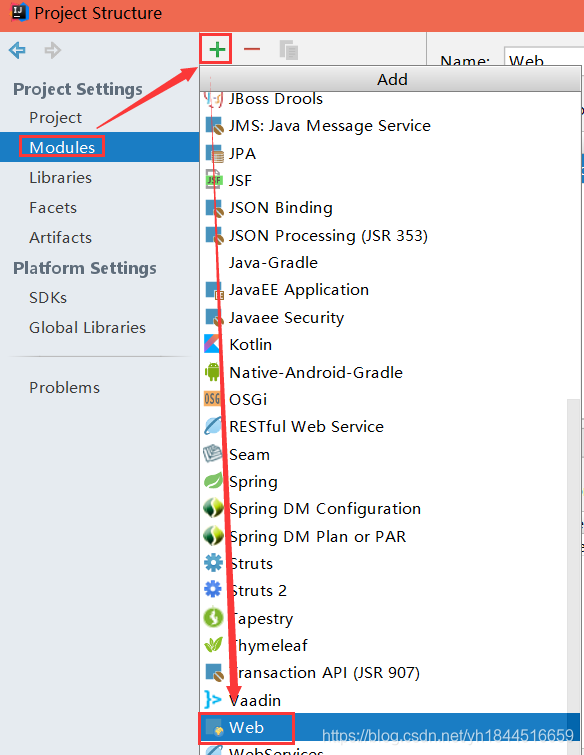
Task: Click the Name input field
Action: coord(544,58)
